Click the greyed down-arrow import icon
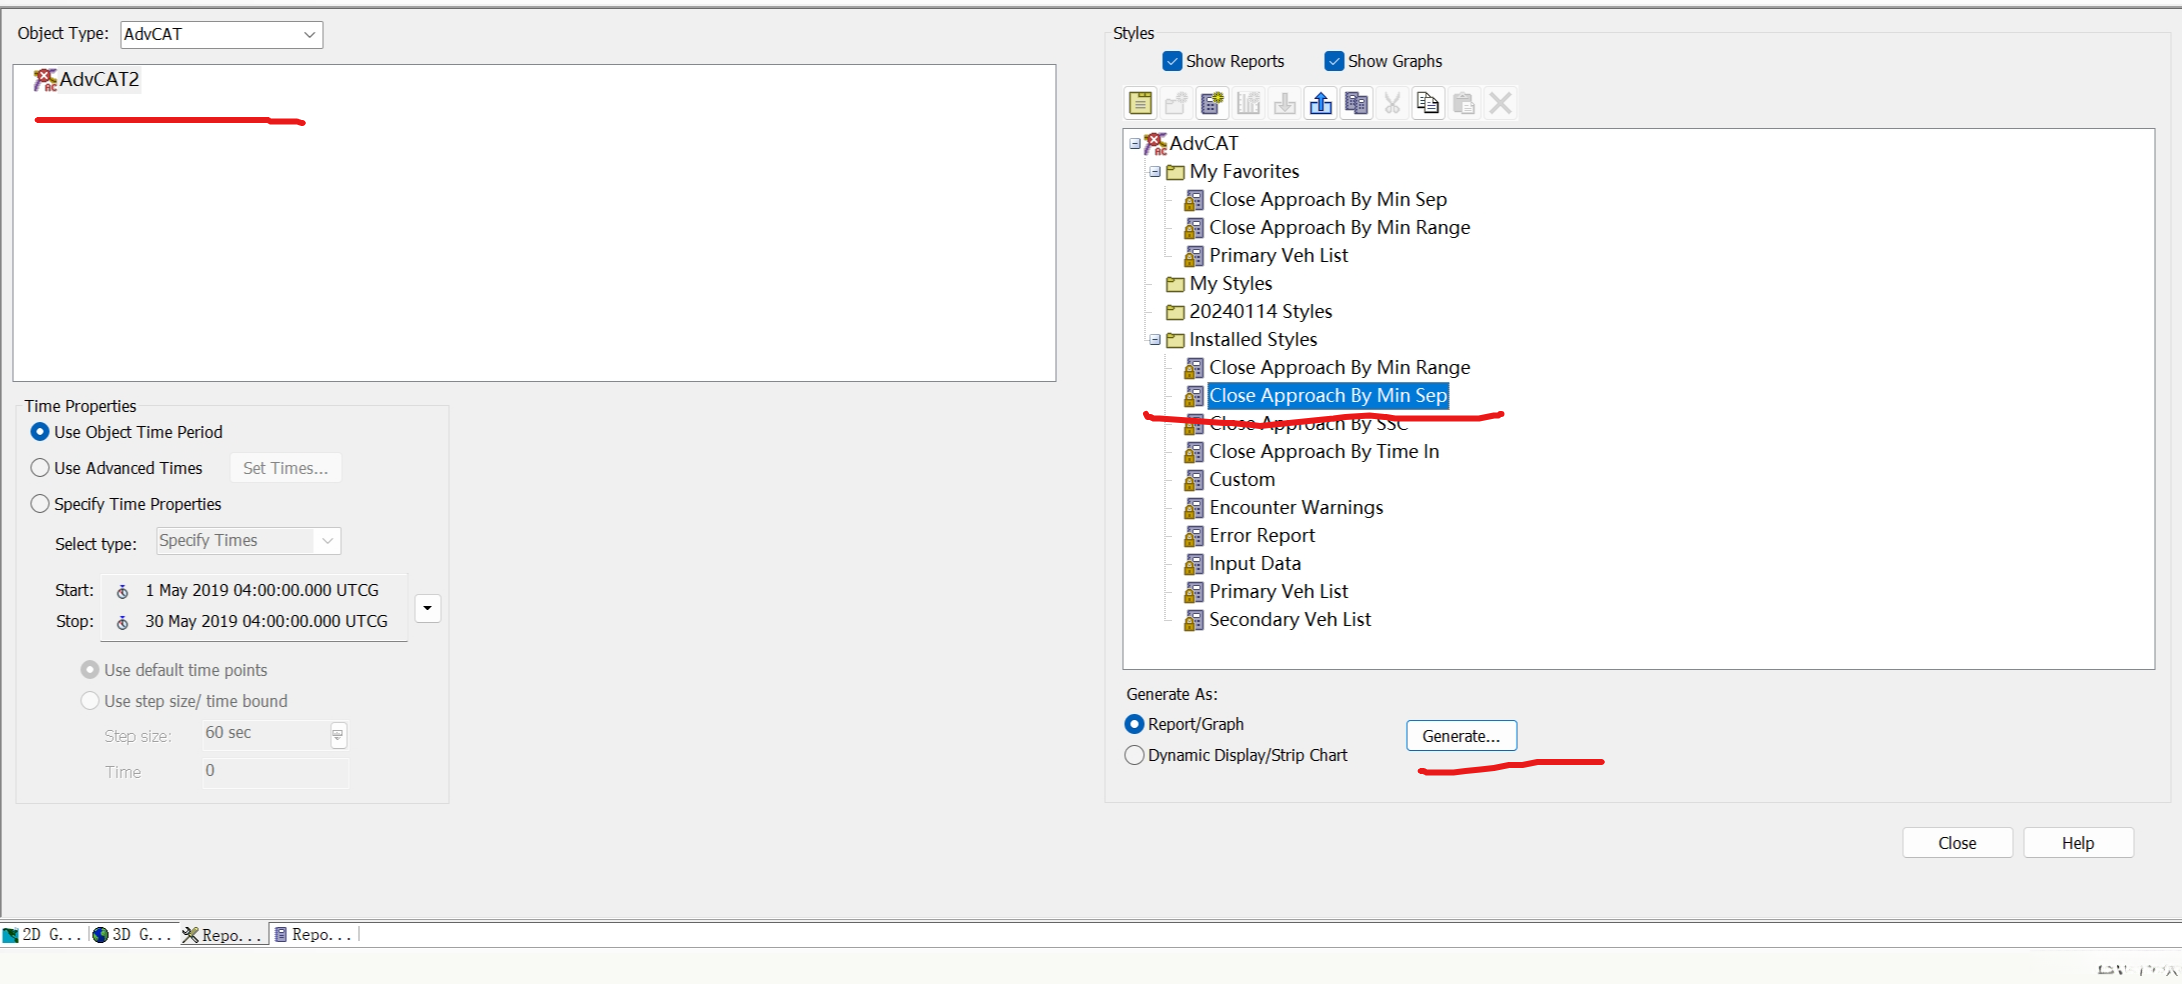 click(x=1284, y=103)
